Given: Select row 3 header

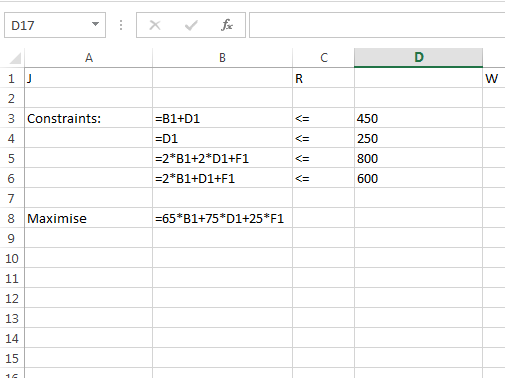Looking at the screenshot, I should click(x=12, y=119).
